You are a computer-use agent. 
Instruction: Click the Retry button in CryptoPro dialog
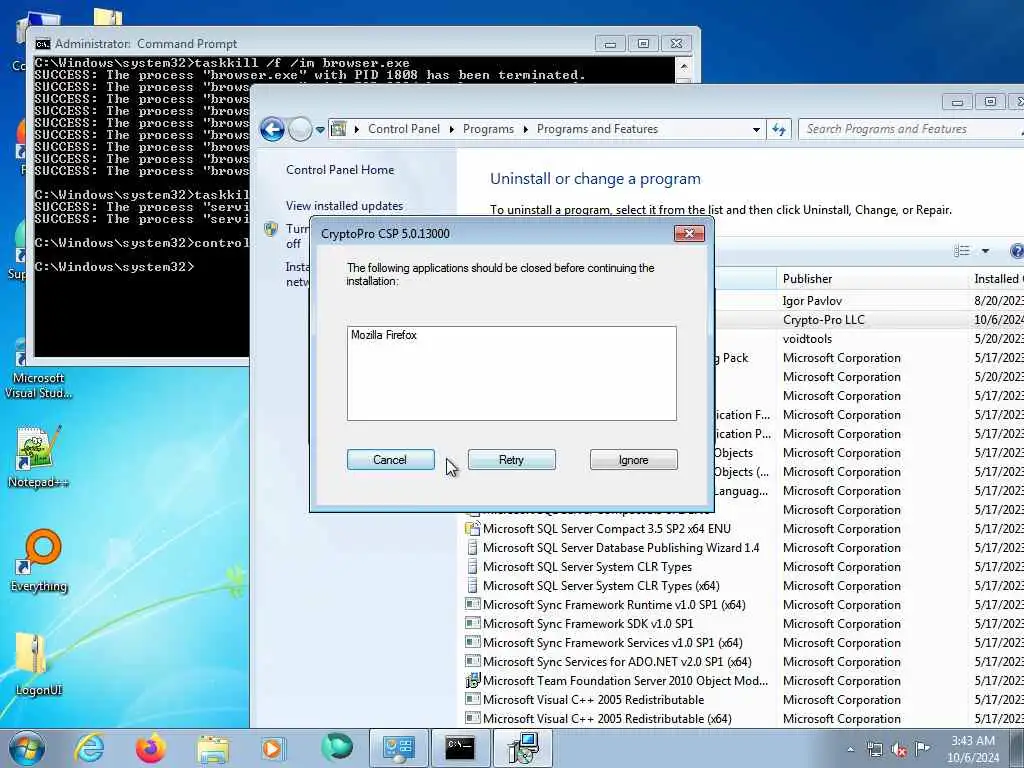(x=511, y=460)
